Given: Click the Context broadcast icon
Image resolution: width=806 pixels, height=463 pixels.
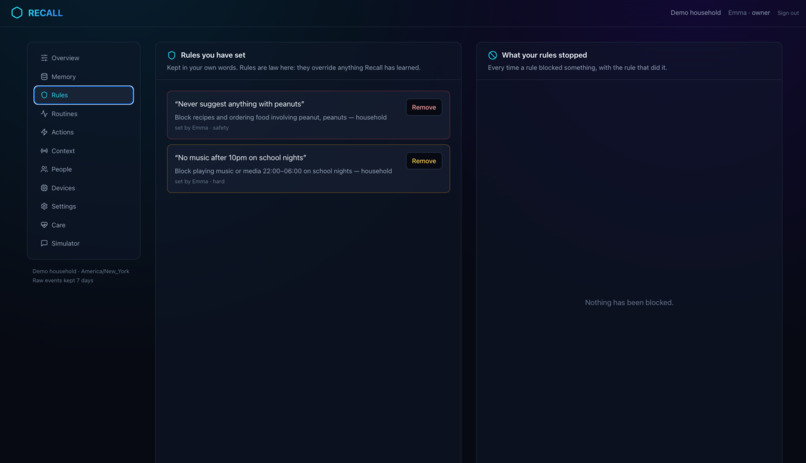Looking at the screenshot, I should (x=44, y=151).
